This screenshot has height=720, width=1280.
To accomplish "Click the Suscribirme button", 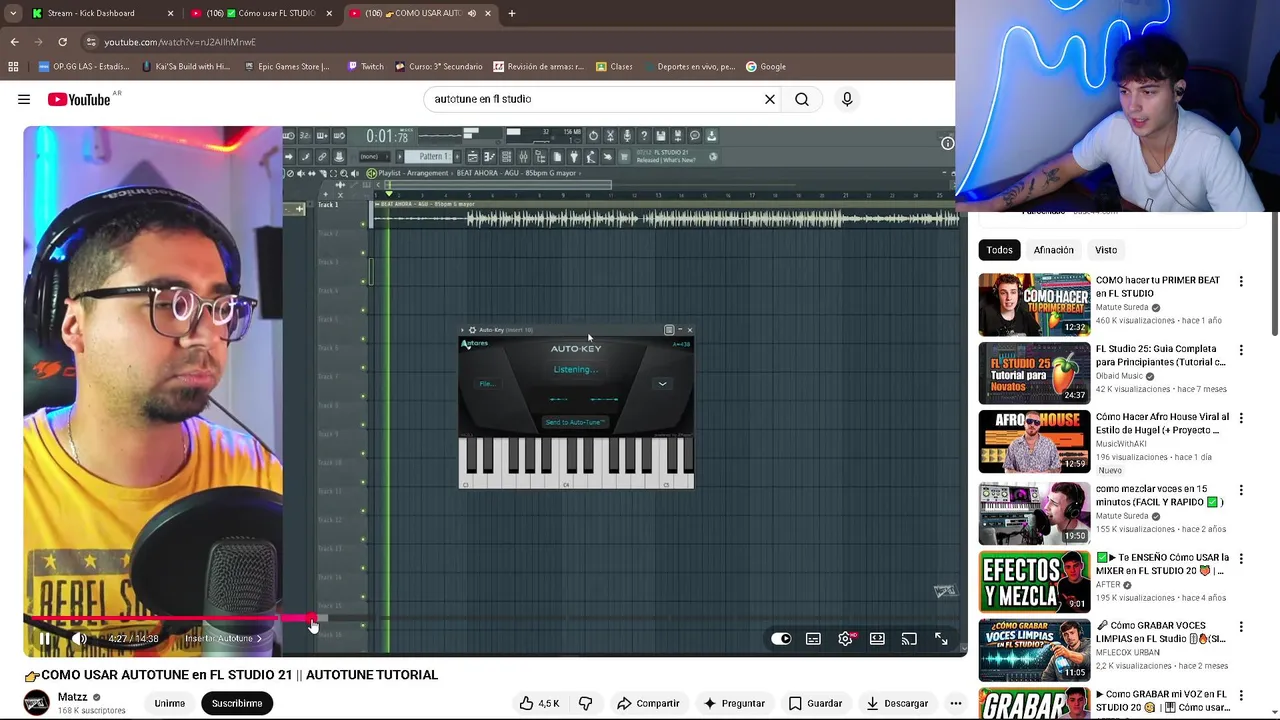I will [237, 703].
